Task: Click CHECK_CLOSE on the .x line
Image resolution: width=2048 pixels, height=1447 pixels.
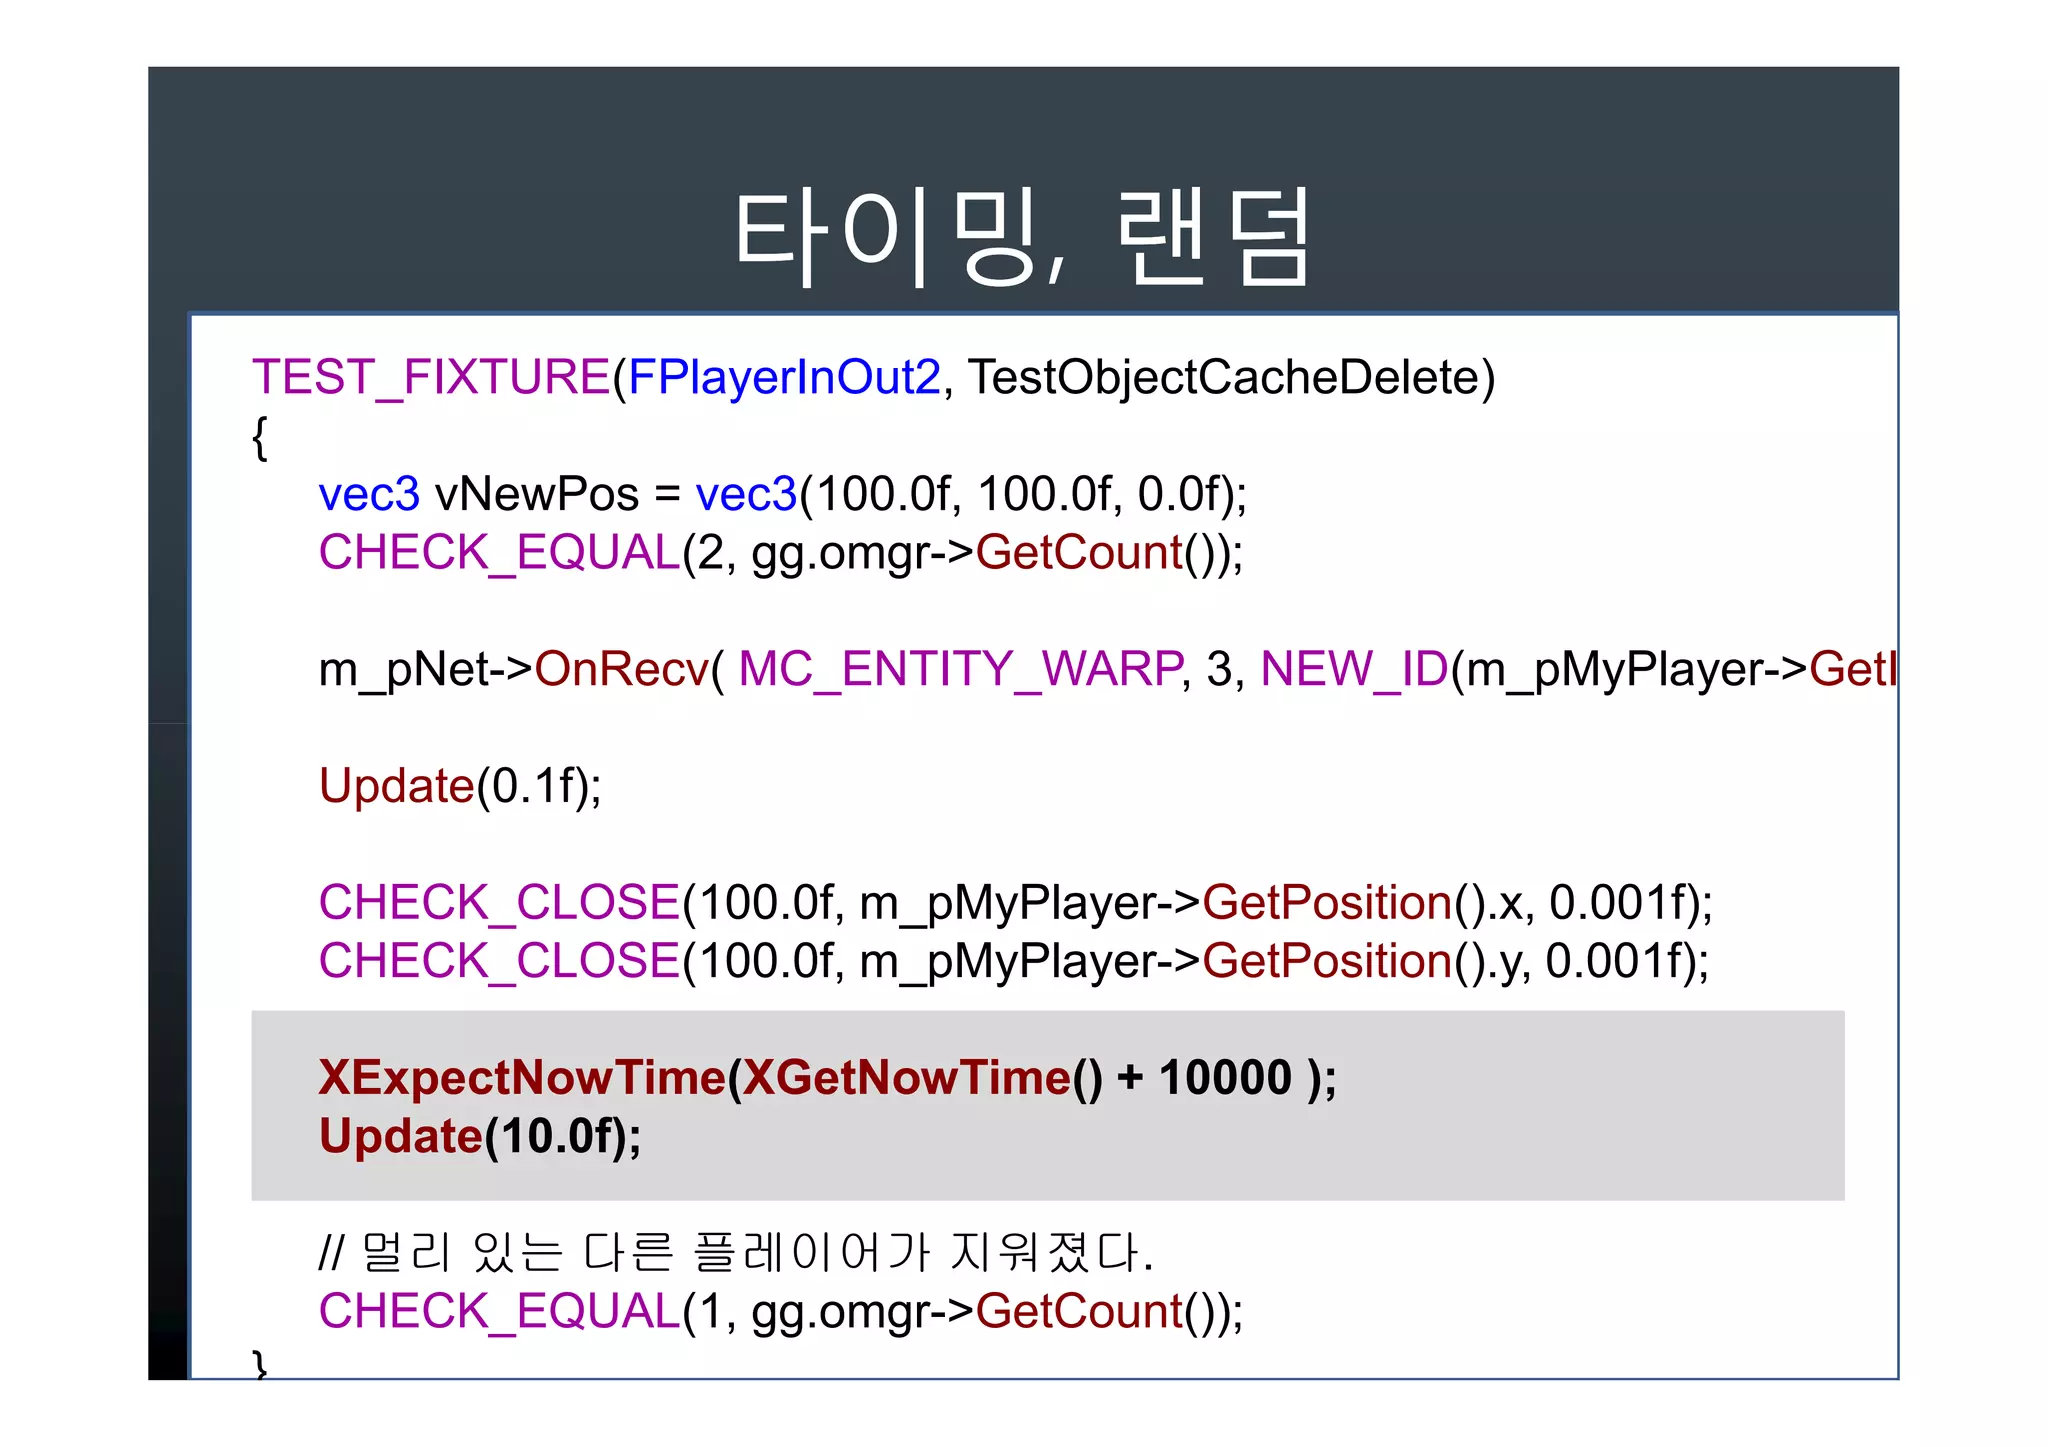Action: click(500, 903)
